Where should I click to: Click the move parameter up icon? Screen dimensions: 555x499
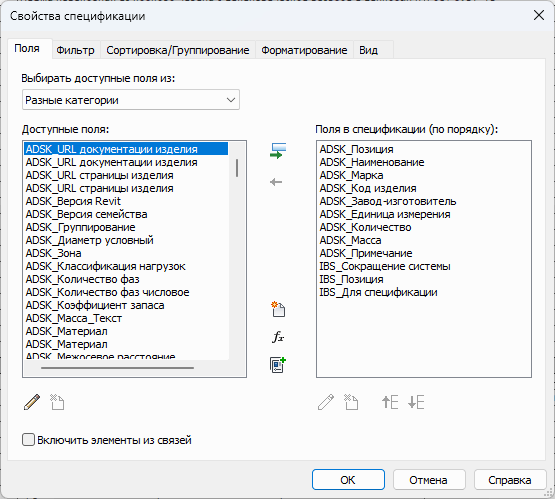tap(390, 402)
